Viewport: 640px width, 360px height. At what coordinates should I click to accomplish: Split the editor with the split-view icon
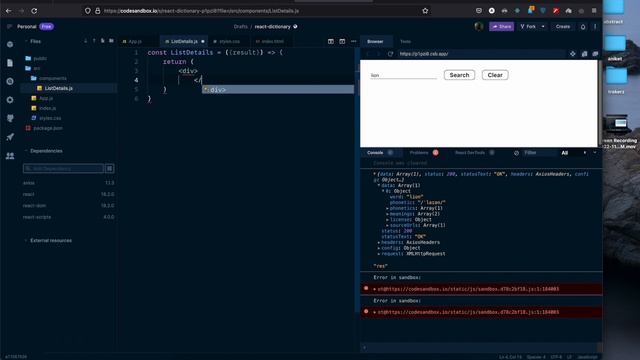331,41
